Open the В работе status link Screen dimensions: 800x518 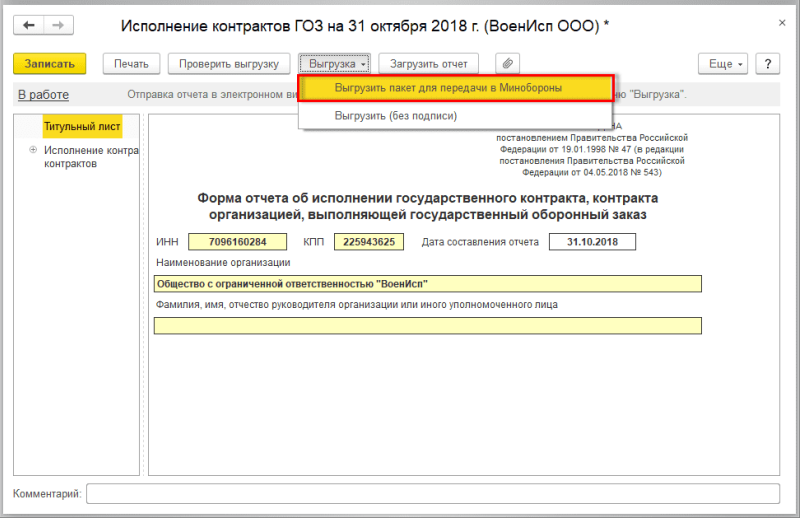click(x=43, y=95)
